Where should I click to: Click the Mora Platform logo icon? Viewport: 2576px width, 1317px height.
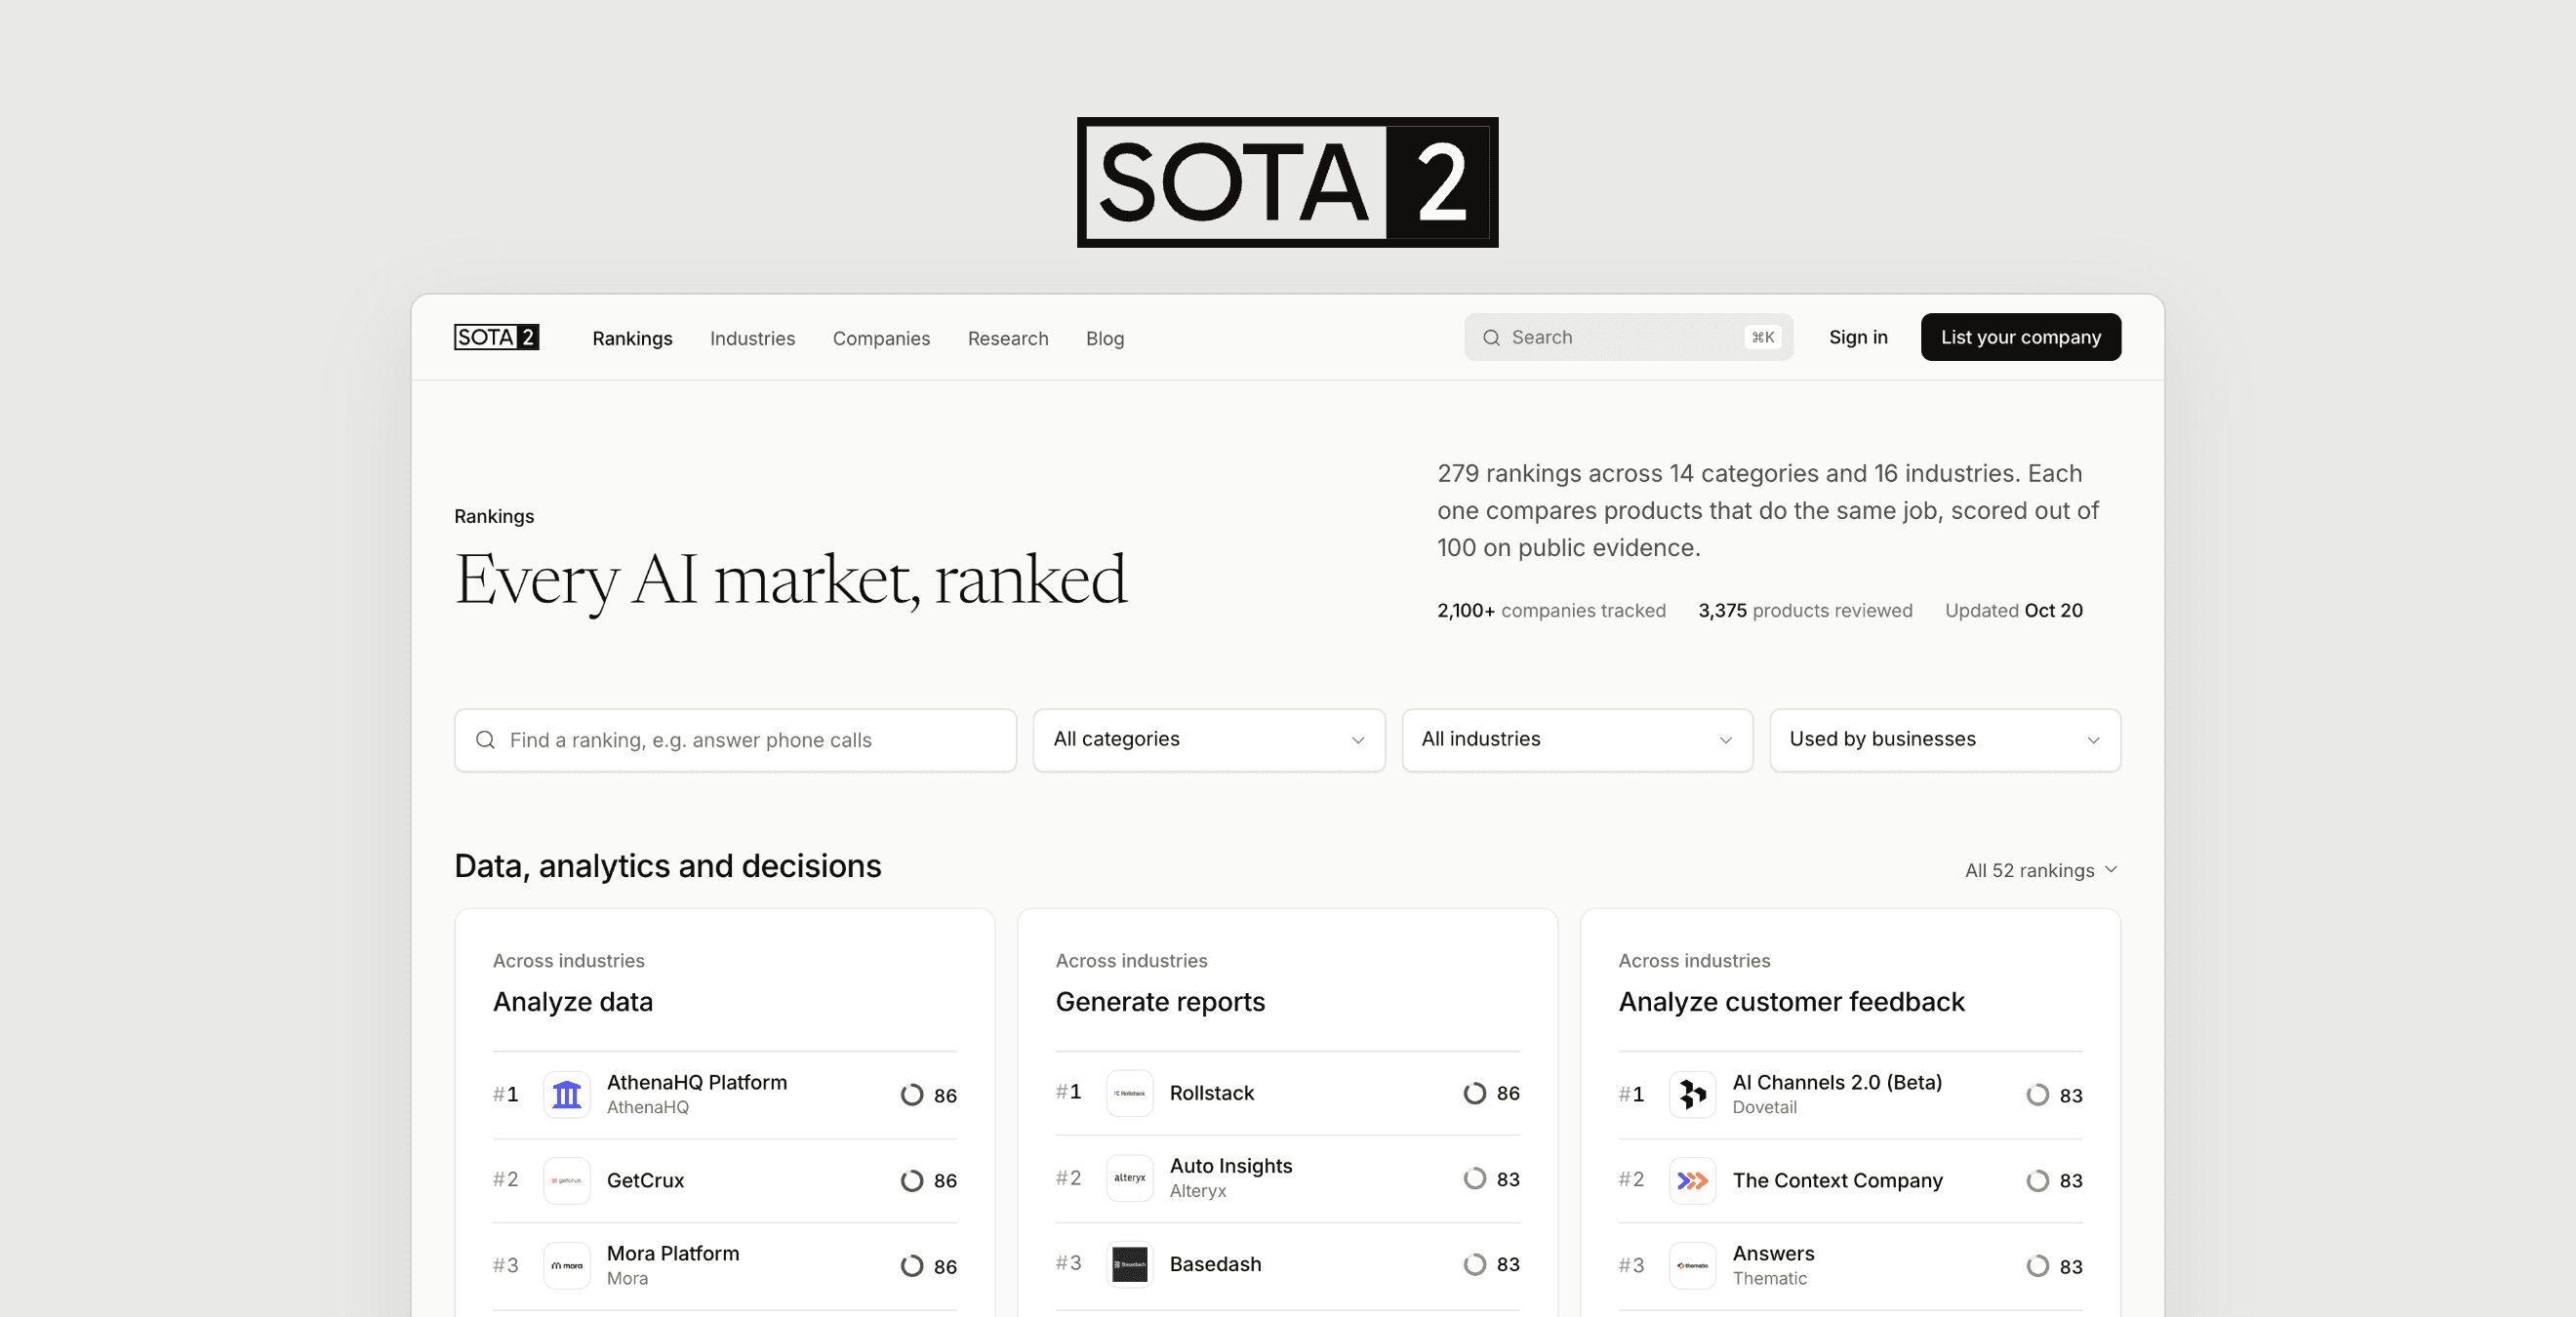567,1265
